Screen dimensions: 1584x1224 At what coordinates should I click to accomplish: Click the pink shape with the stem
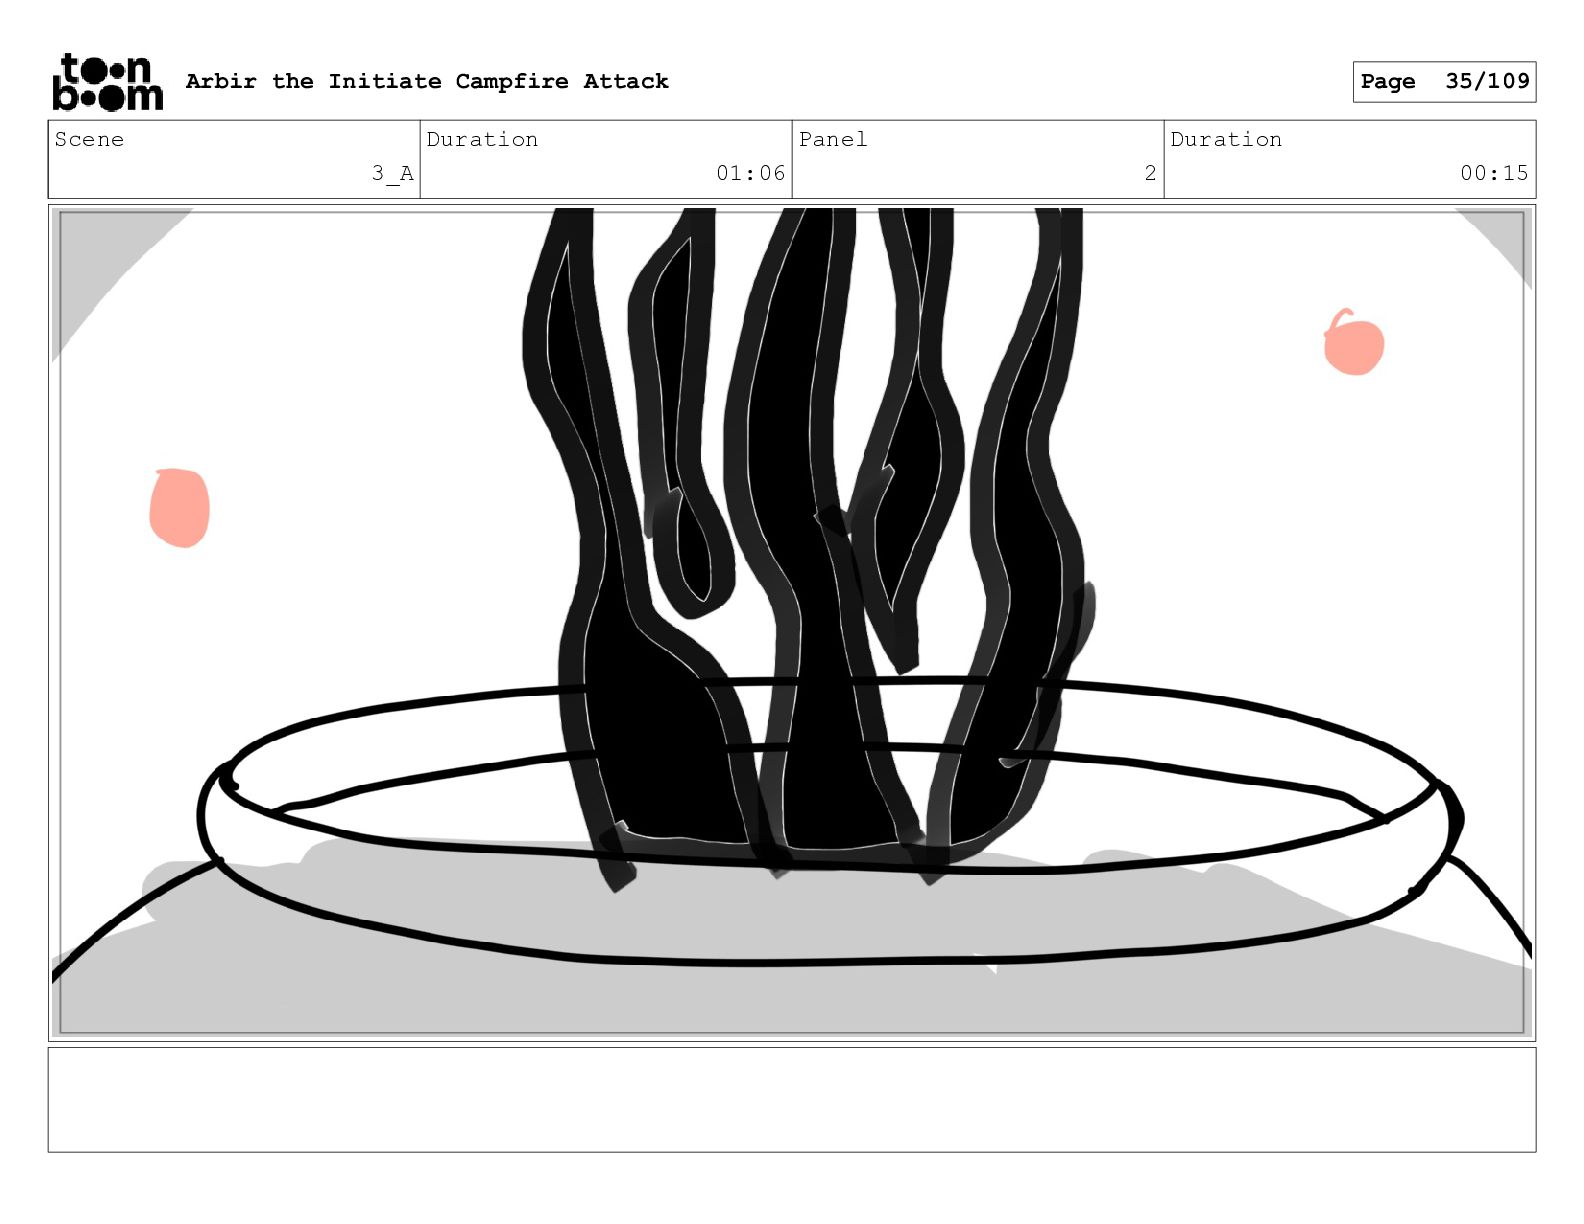pos(1353,342)
